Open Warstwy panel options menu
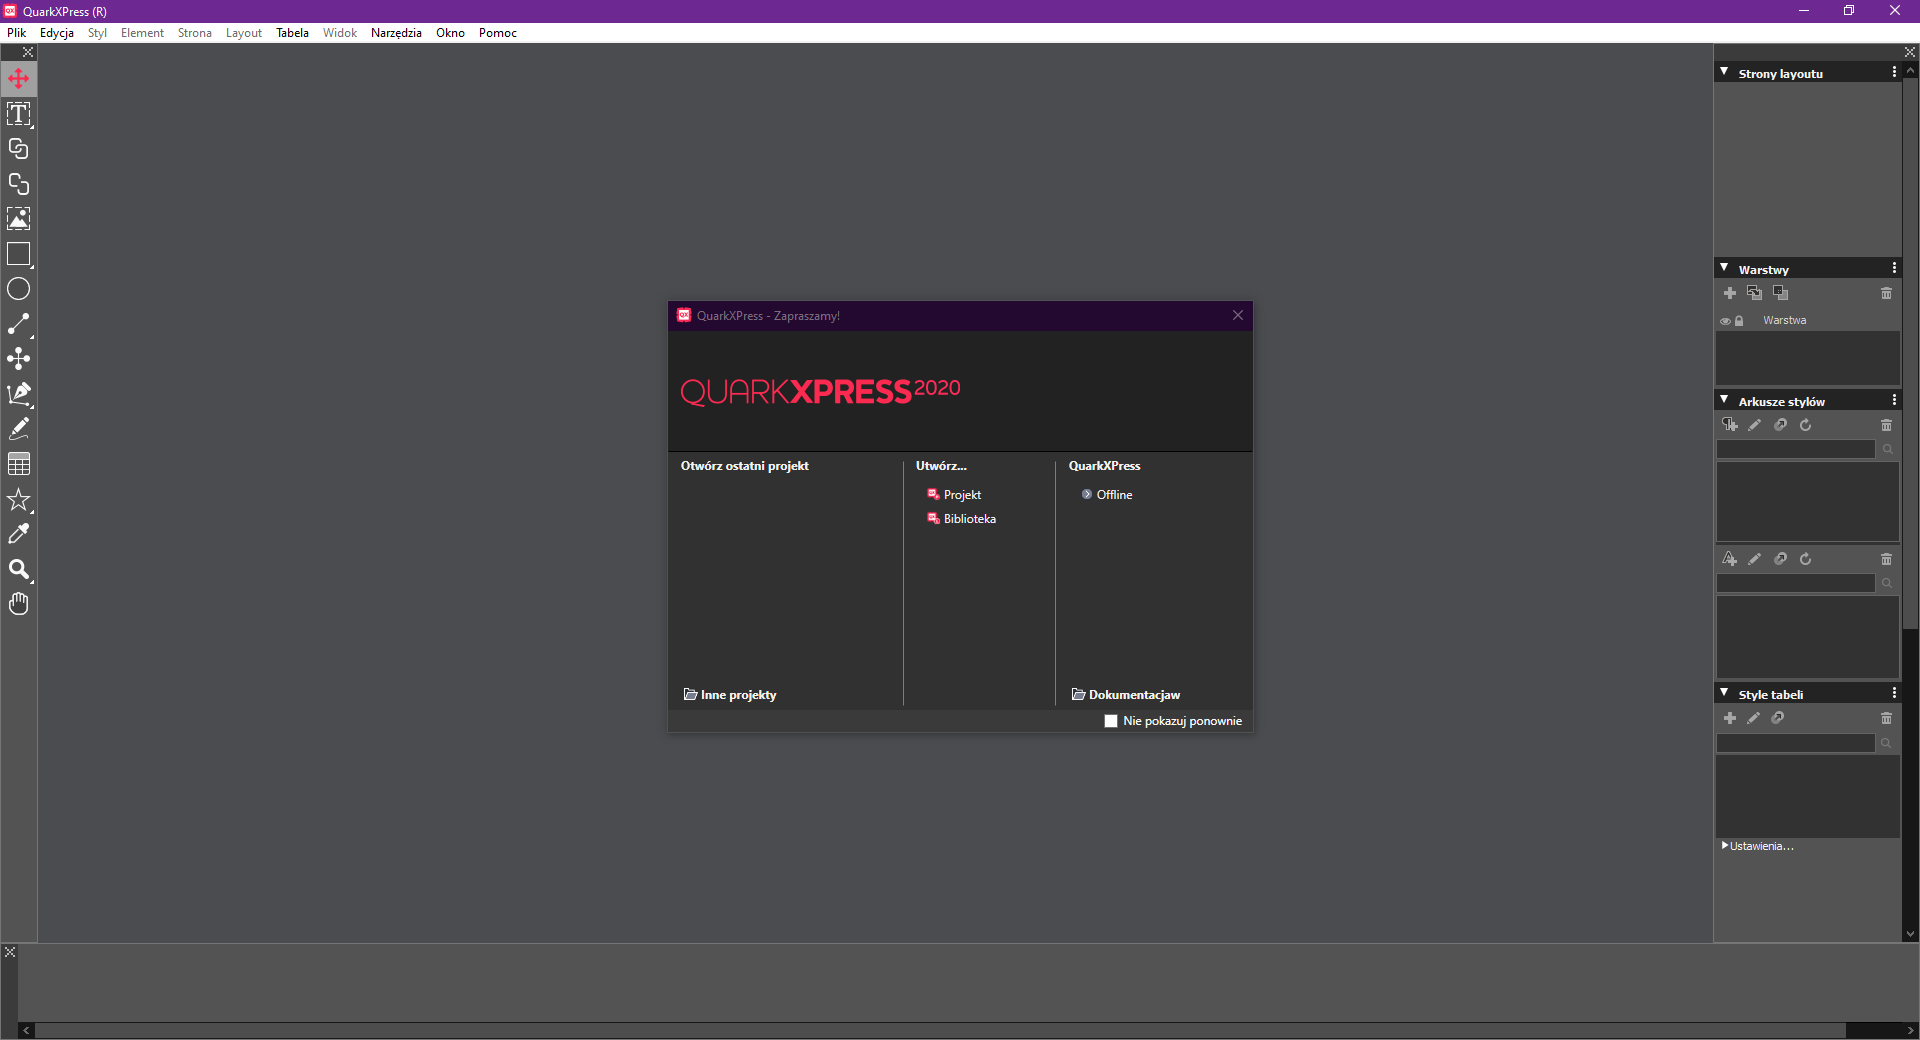Viewport: 1920px width, 1040px height. [1894, 268]
